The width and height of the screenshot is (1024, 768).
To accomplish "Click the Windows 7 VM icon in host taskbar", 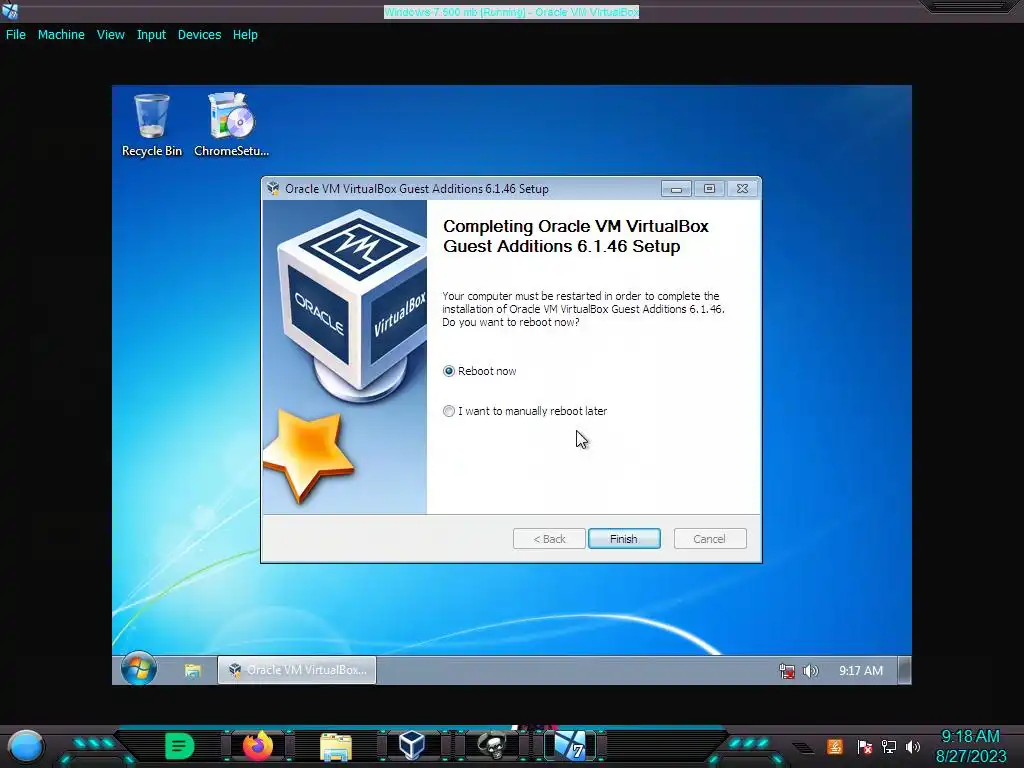I will tap(570, 746).
